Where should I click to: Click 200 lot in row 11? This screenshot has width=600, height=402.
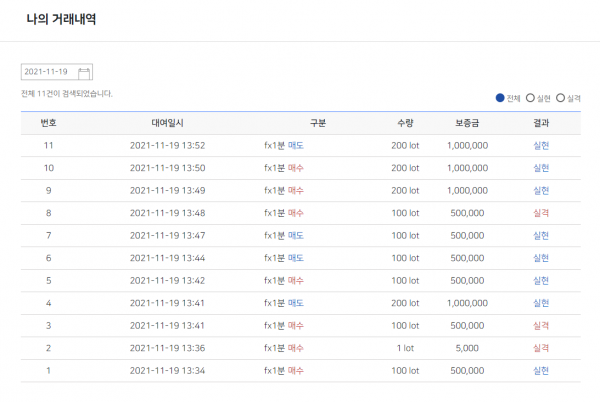[x=405, y=145]
